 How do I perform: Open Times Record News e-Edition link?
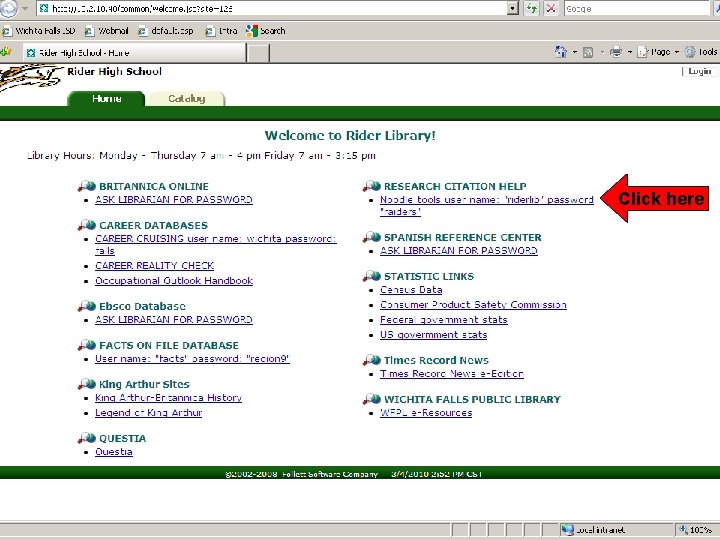pos(452,374)
